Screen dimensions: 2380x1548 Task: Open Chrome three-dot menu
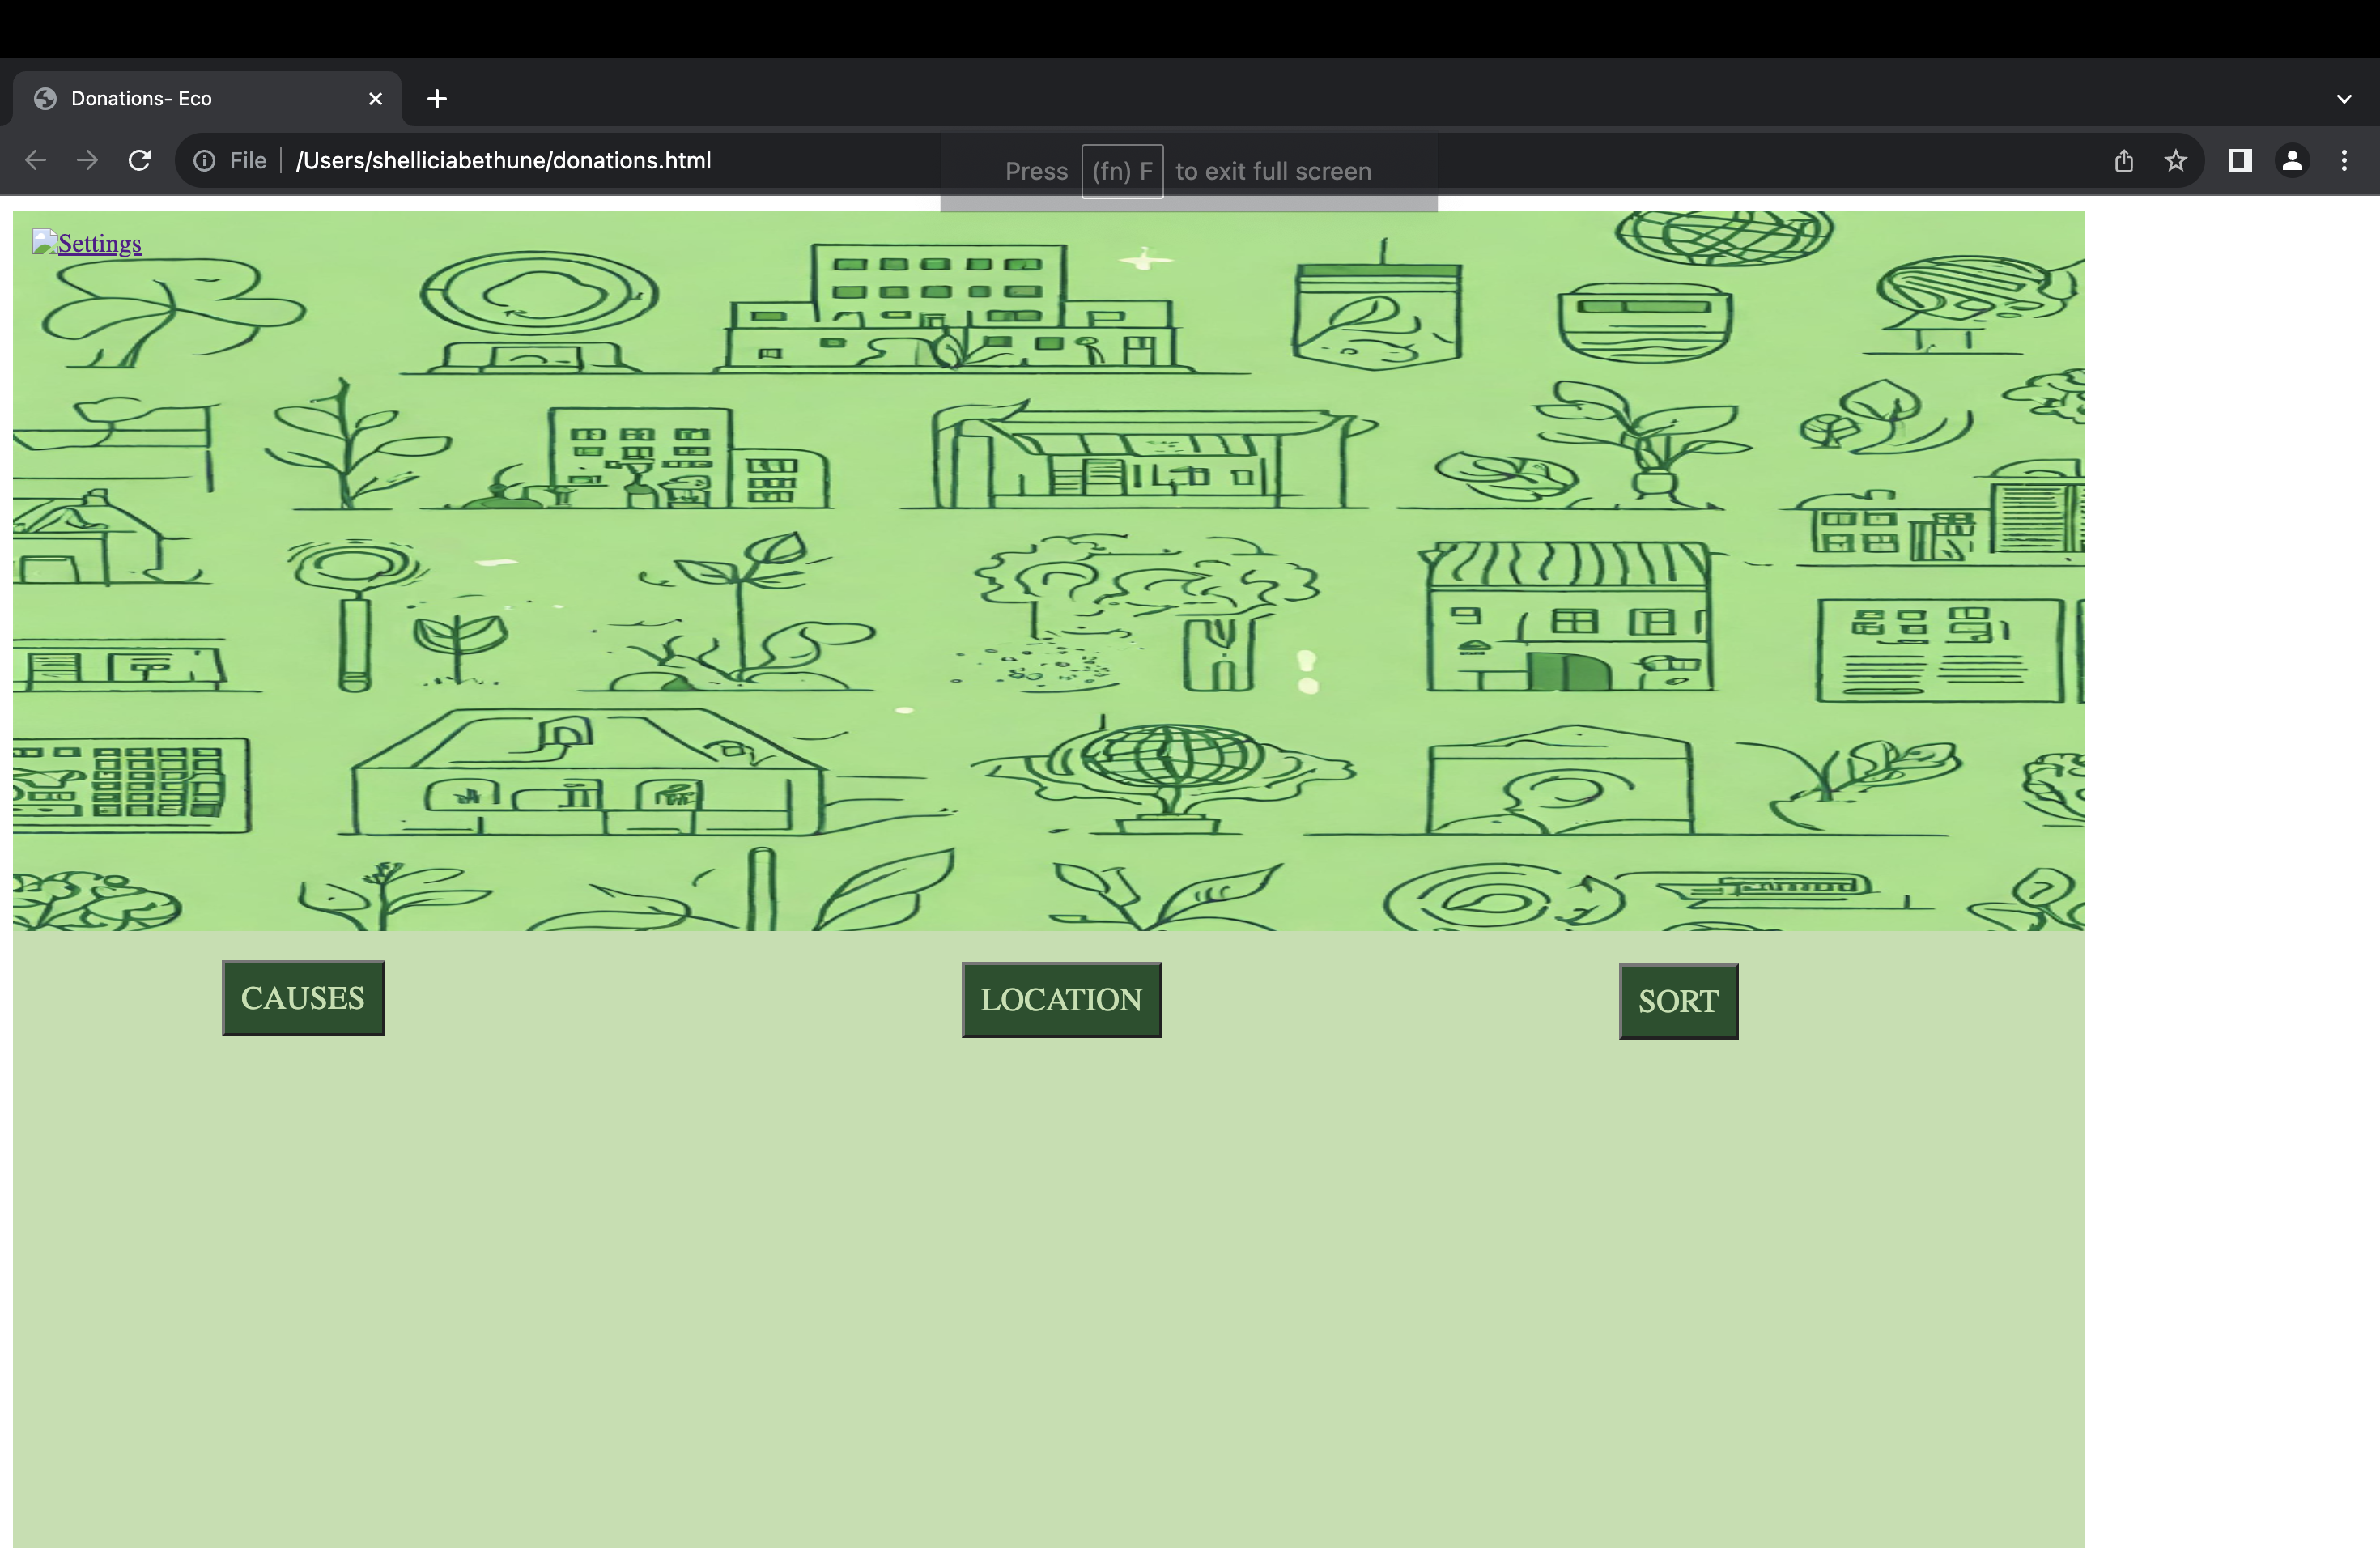(2344, 161)
